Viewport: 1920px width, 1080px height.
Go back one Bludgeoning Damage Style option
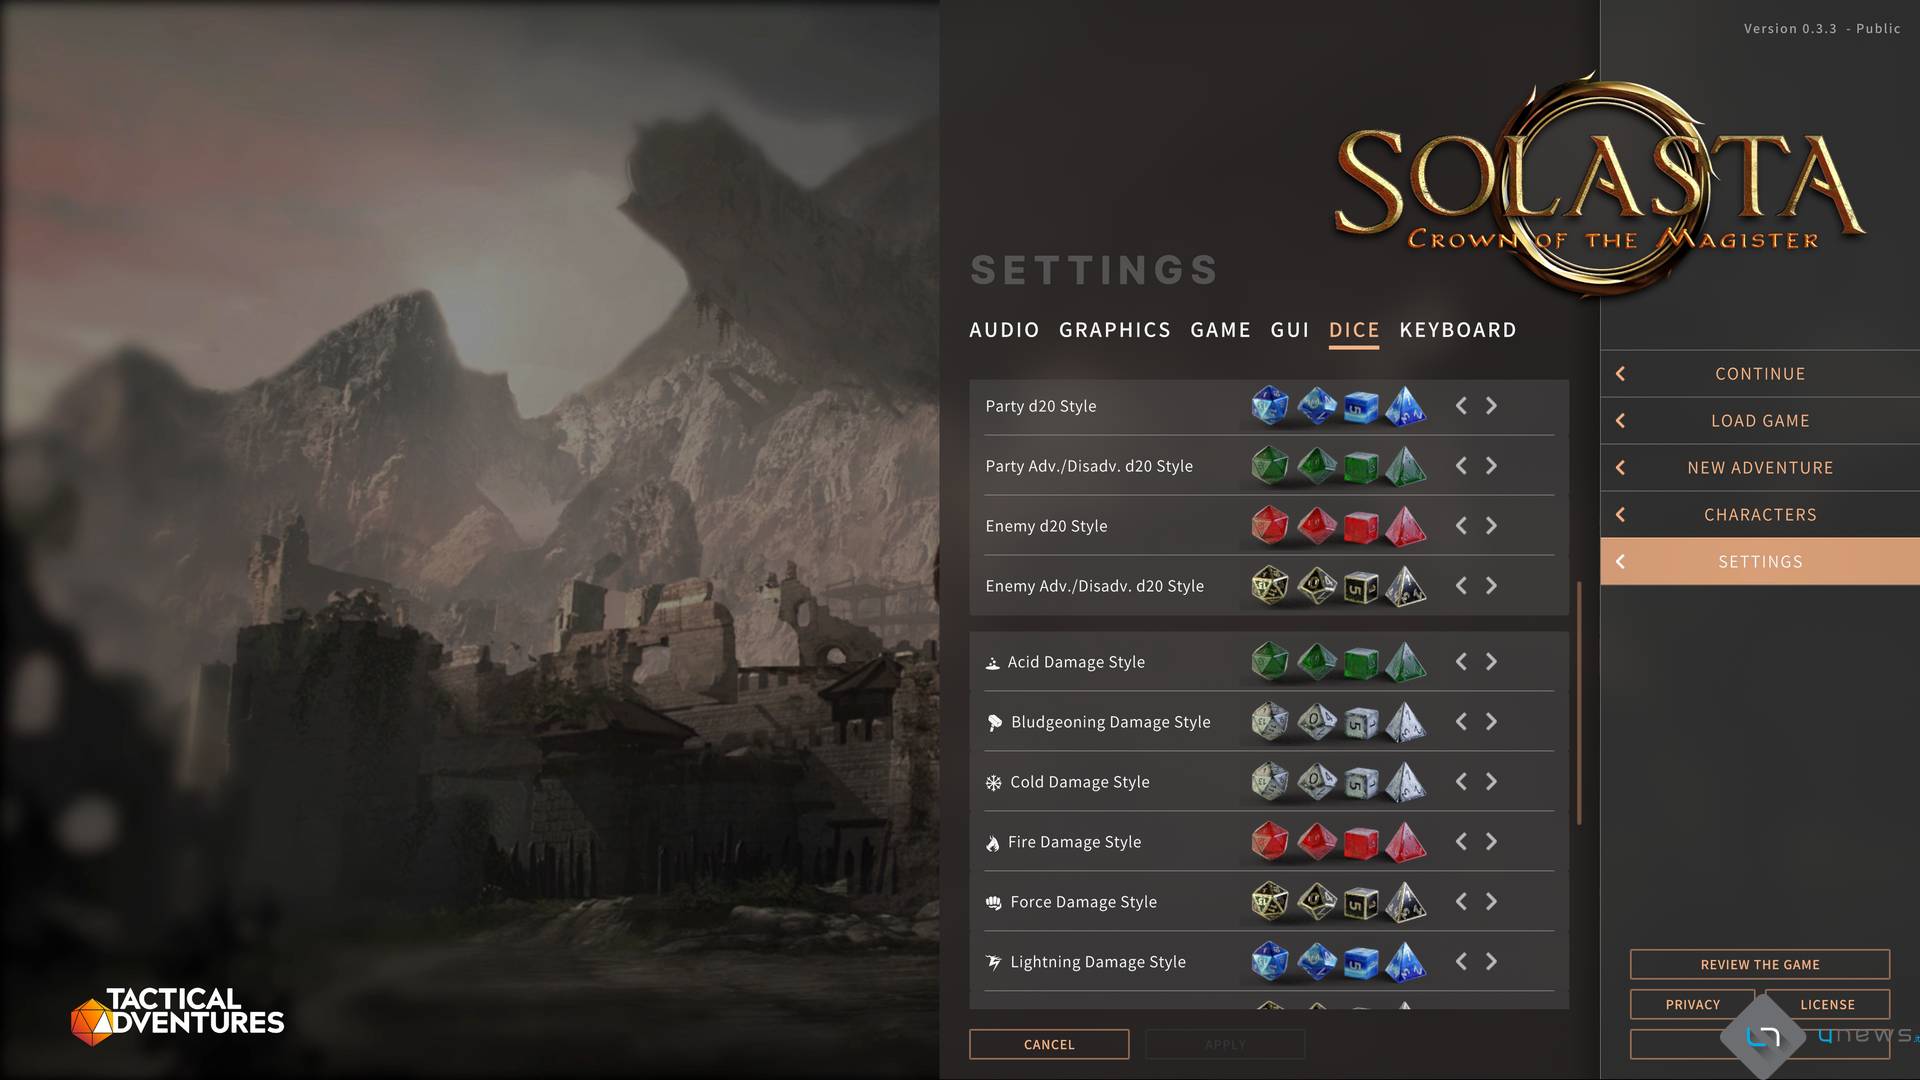[1461, 722]
